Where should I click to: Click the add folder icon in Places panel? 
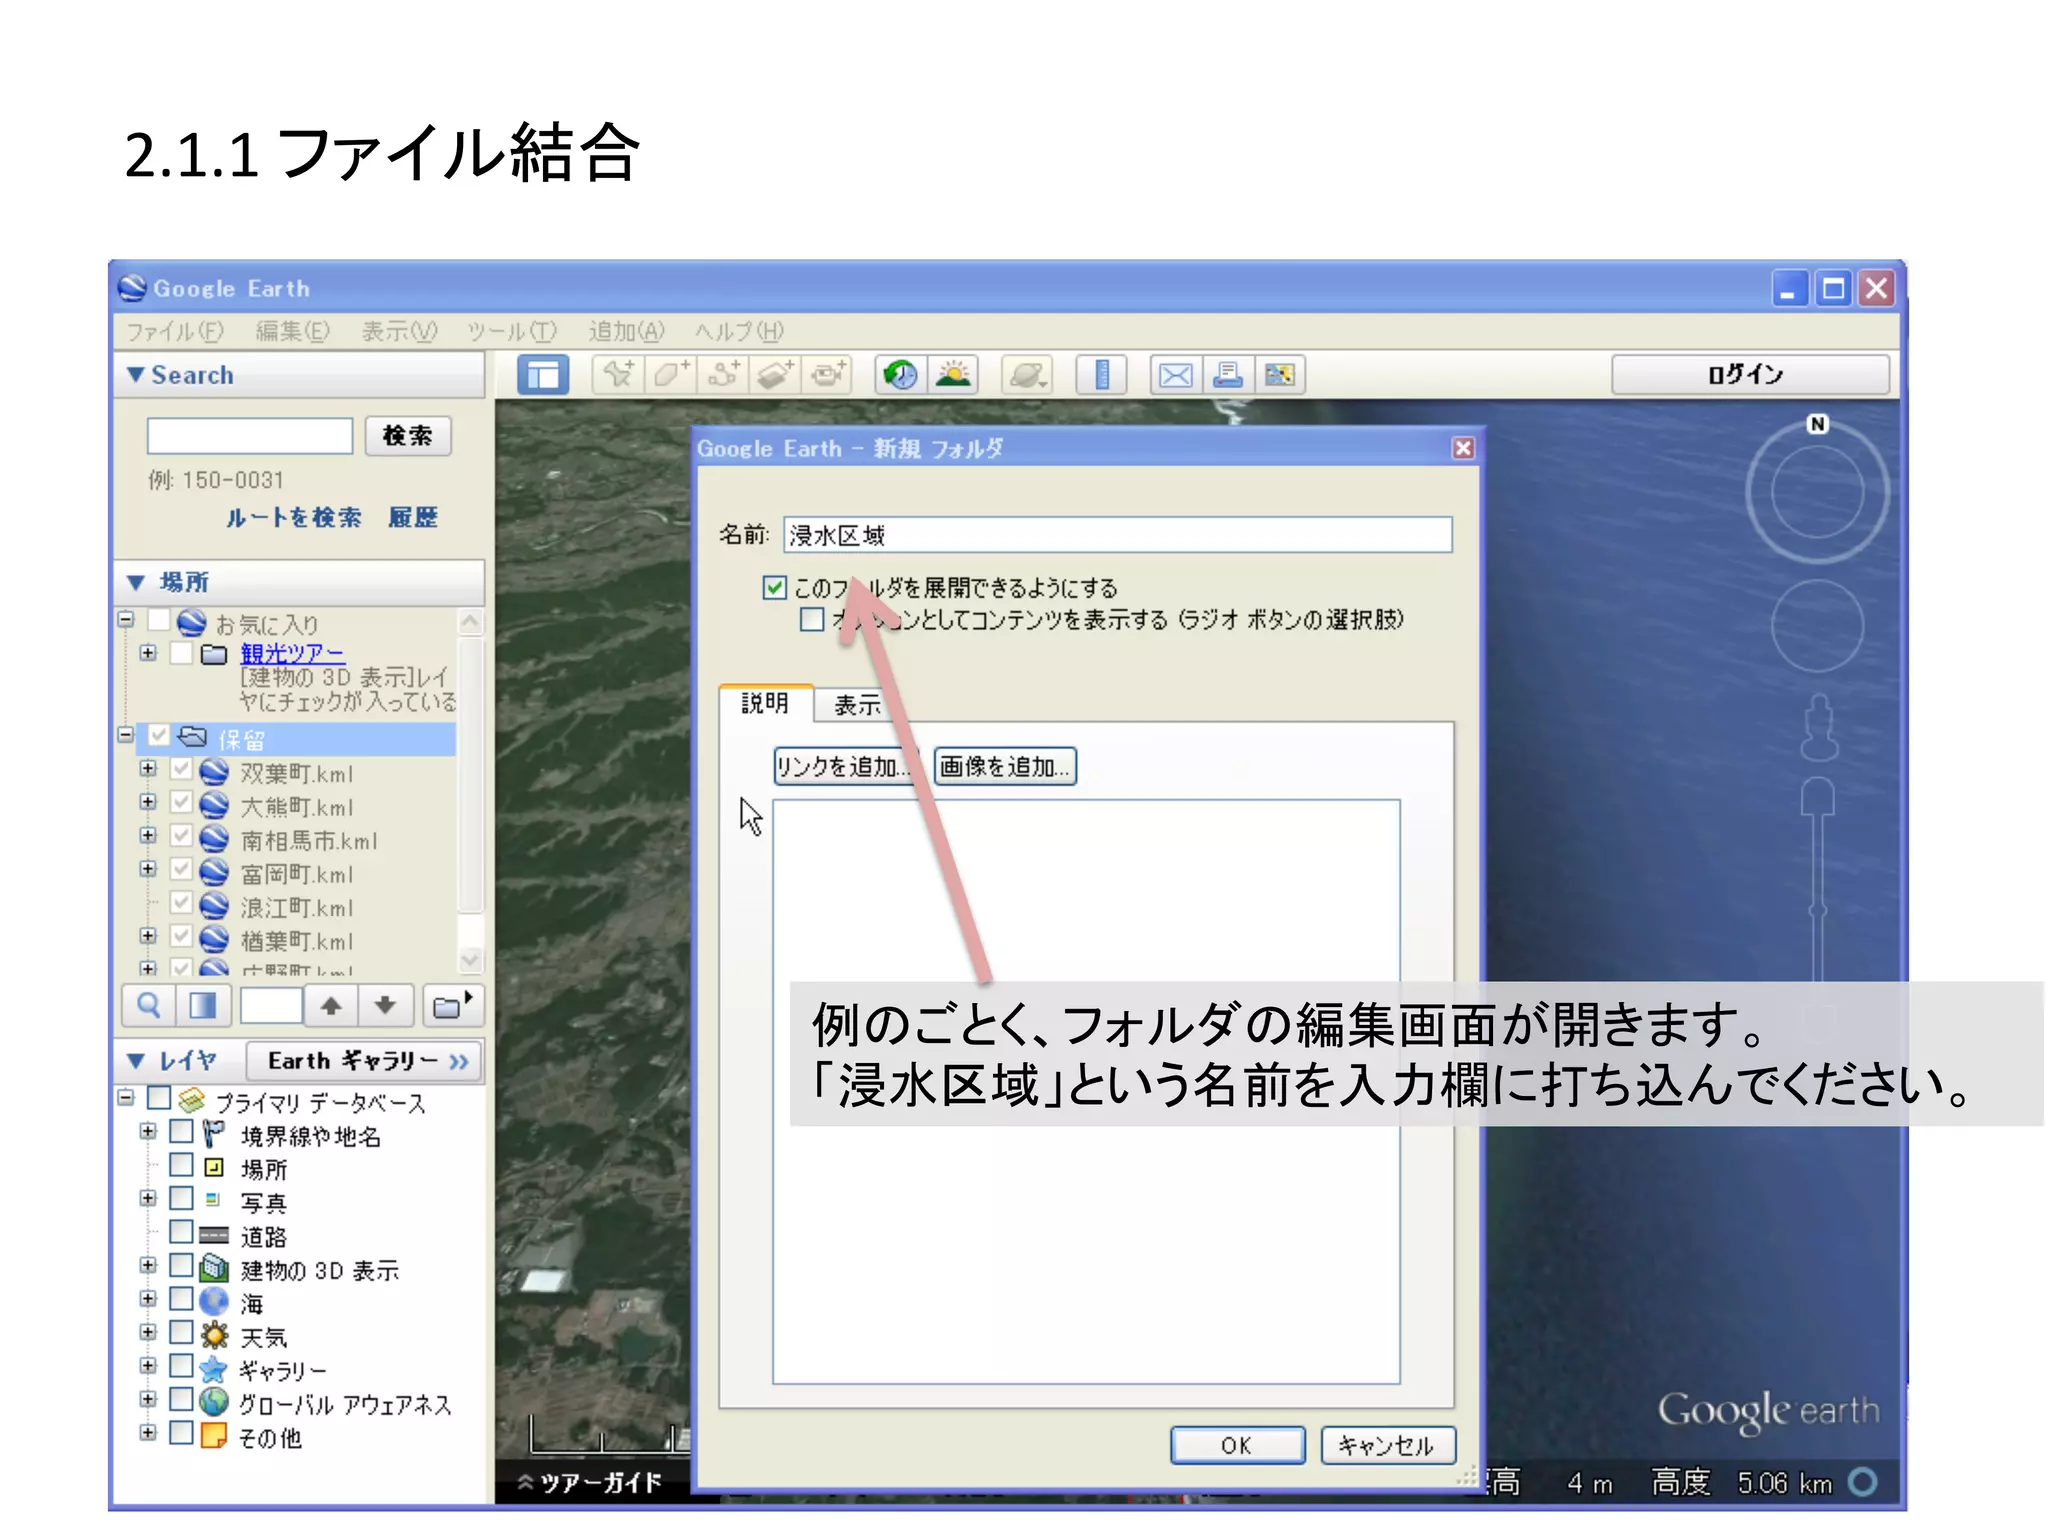(x=452, y=1006)
